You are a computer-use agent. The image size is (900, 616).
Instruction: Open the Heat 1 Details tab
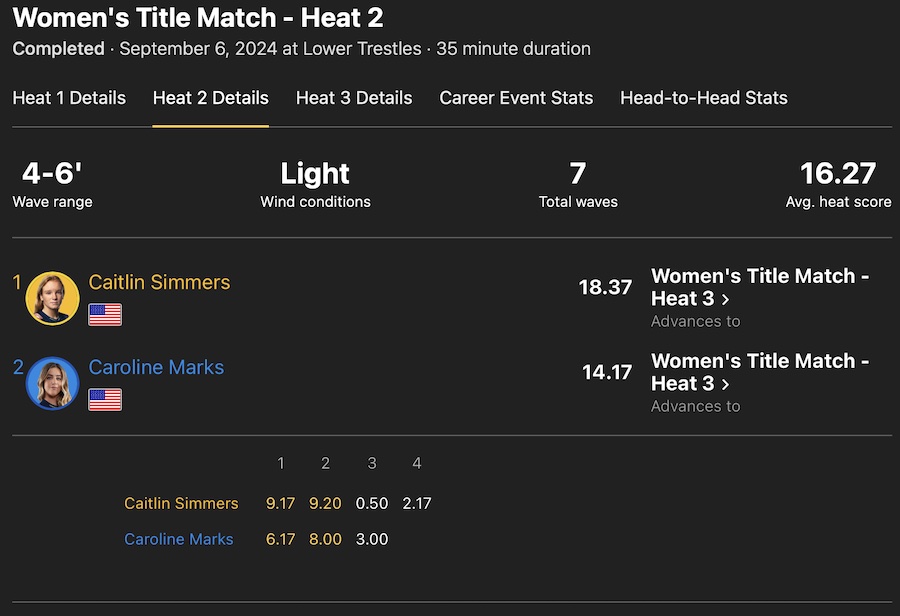point(69,98)
